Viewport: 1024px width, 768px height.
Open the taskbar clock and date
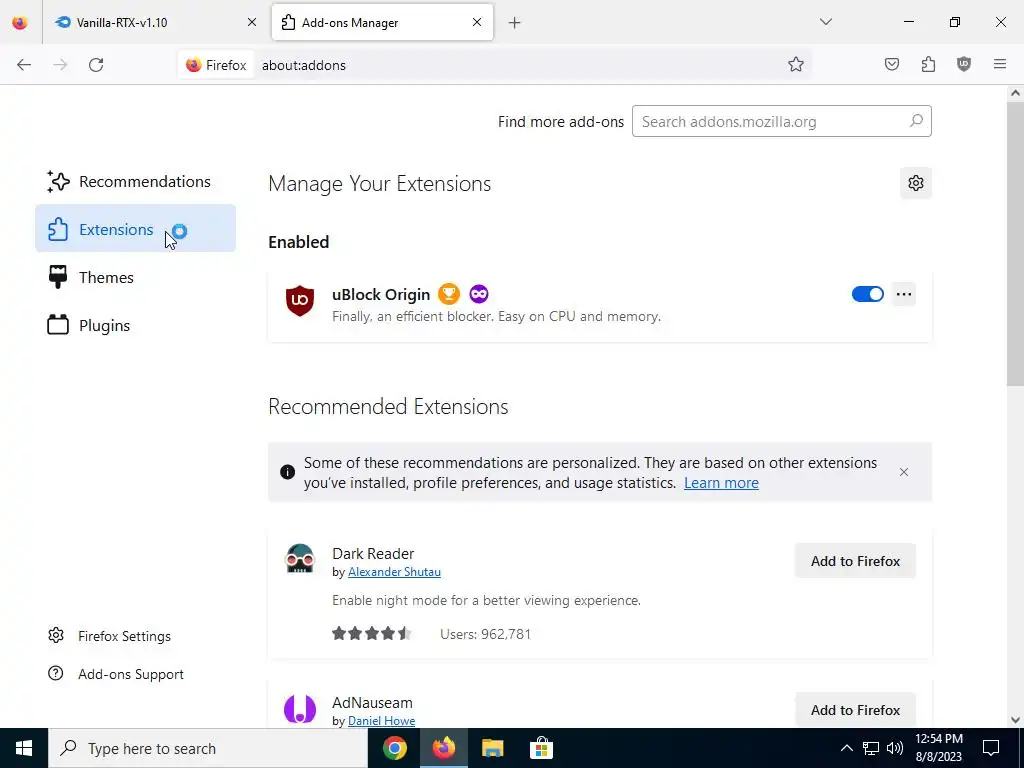coord(938,748)
